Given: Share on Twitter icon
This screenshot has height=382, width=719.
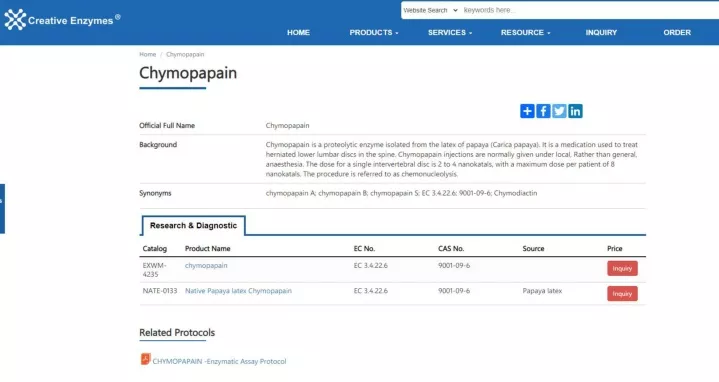Looking at the screenshot, I should coord(559,111).
